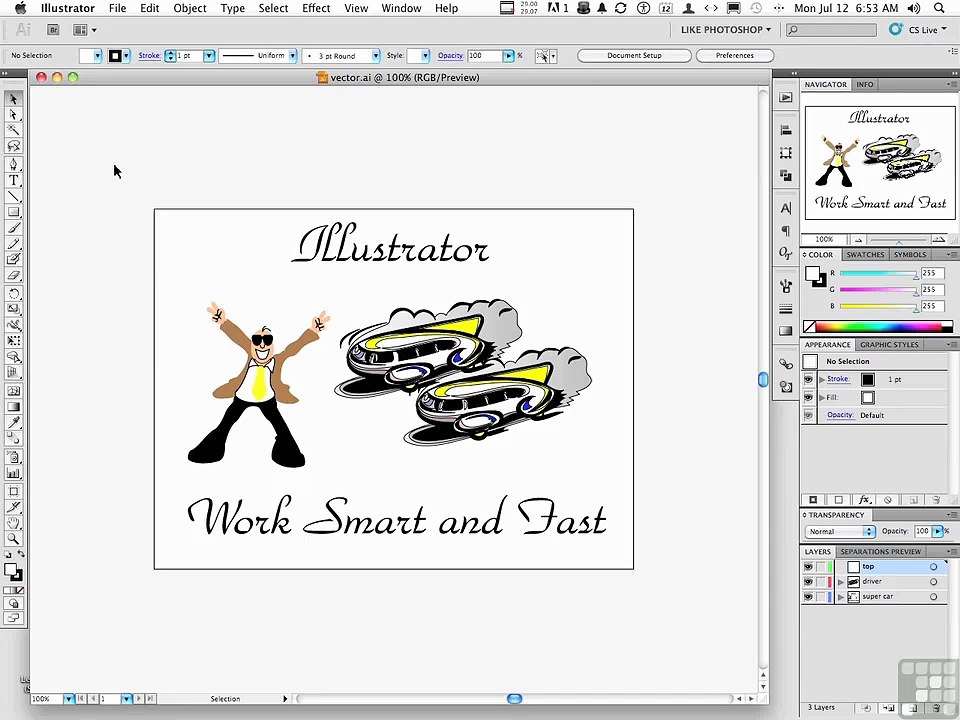
Task: Toggle lock for the super car layer
Action: click(820, 597)
